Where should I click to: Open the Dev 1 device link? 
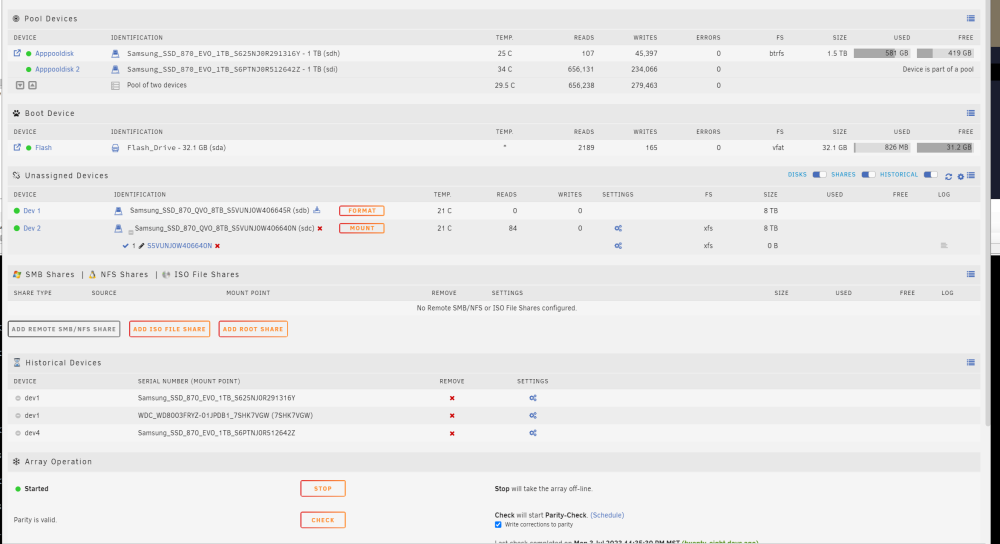pyautogui.click(x=32, y=210)
